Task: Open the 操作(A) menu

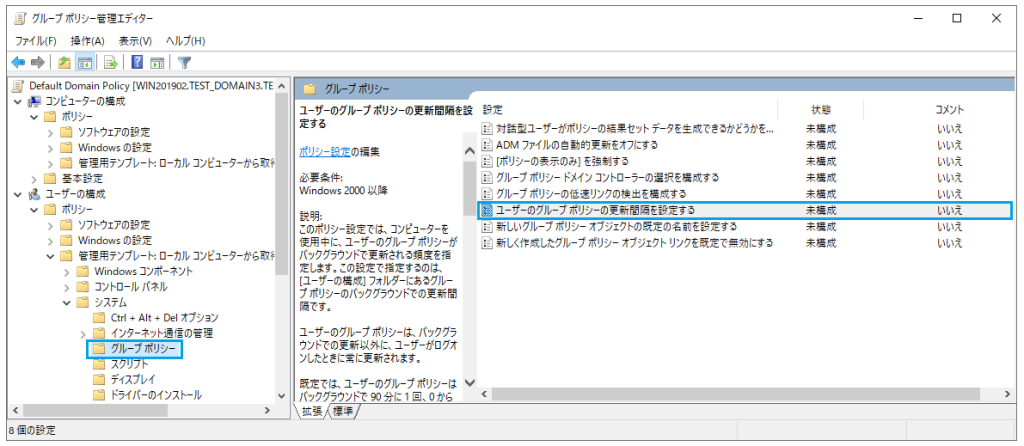Action: 88,40
